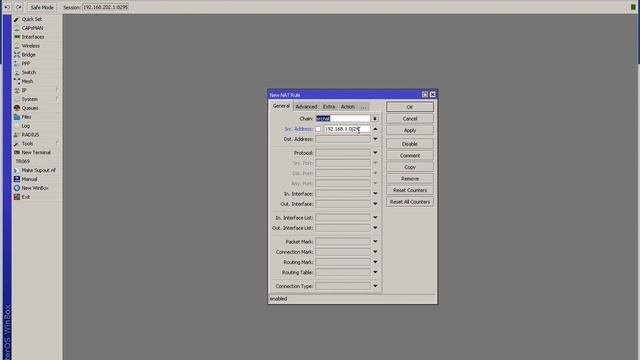The width and height of the screenshot is (640, 360).
Task: Click the Src. Address value field
Action: pos(347,129)
